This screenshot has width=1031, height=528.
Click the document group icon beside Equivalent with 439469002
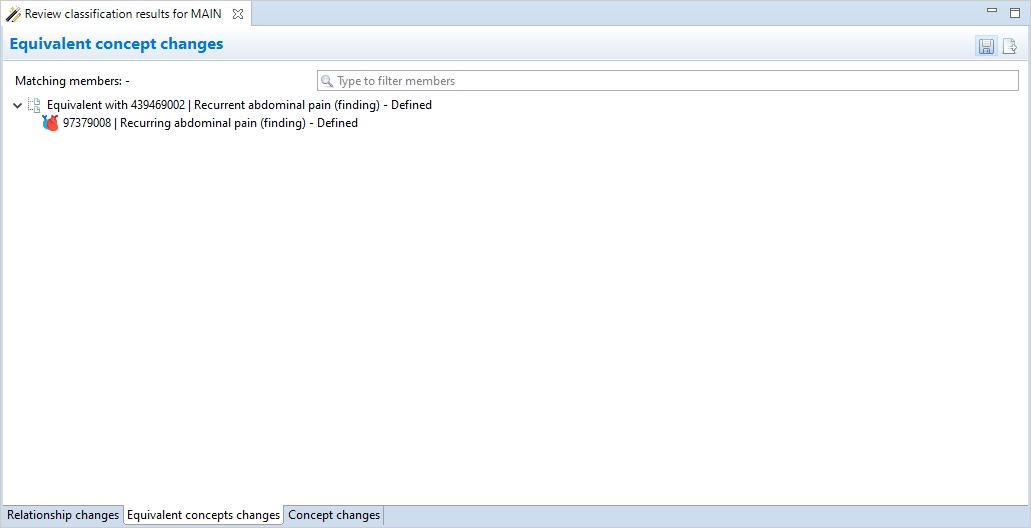34,105
